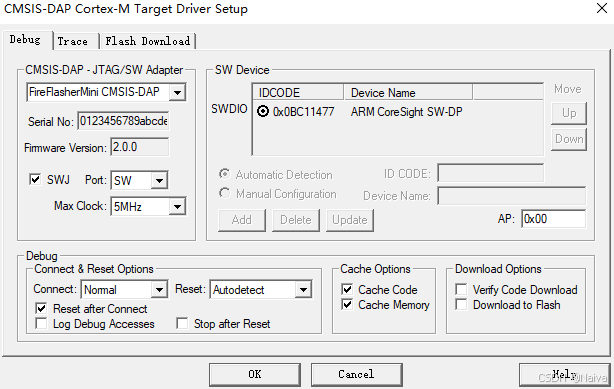Select the 0x0BC11477 IDCODE radio button

(263, 112)
